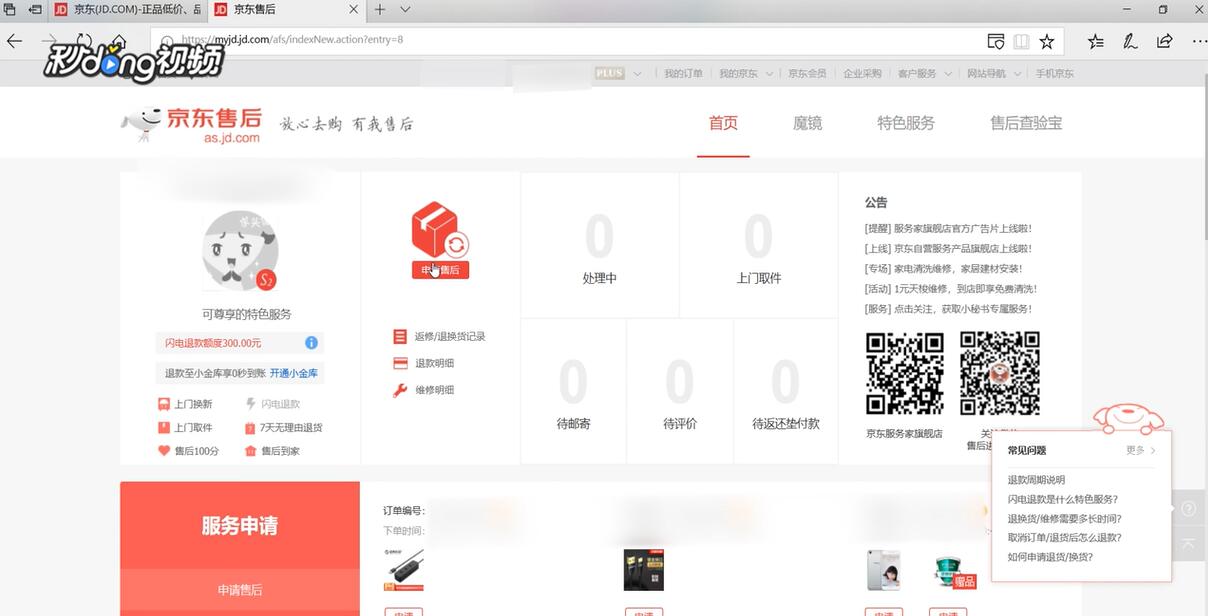Click the 待返还垫付款 count tile
This screenshot has height=616, width=1208.
[x=786, y=391]
